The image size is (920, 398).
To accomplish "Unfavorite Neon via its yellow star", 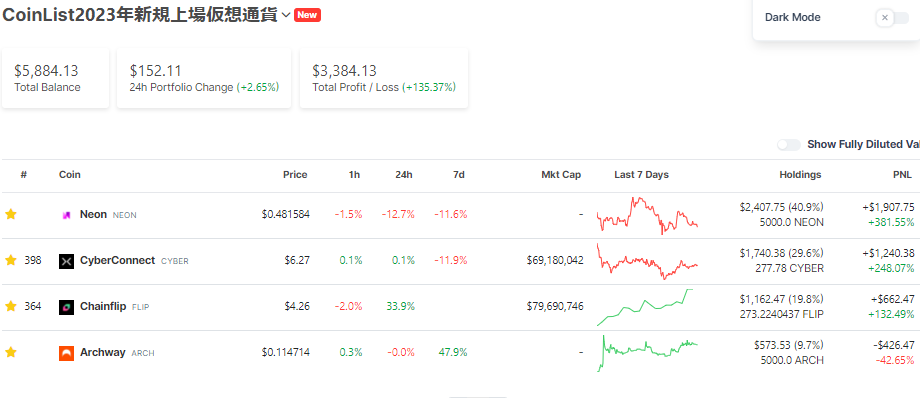I will coord(11,214).
